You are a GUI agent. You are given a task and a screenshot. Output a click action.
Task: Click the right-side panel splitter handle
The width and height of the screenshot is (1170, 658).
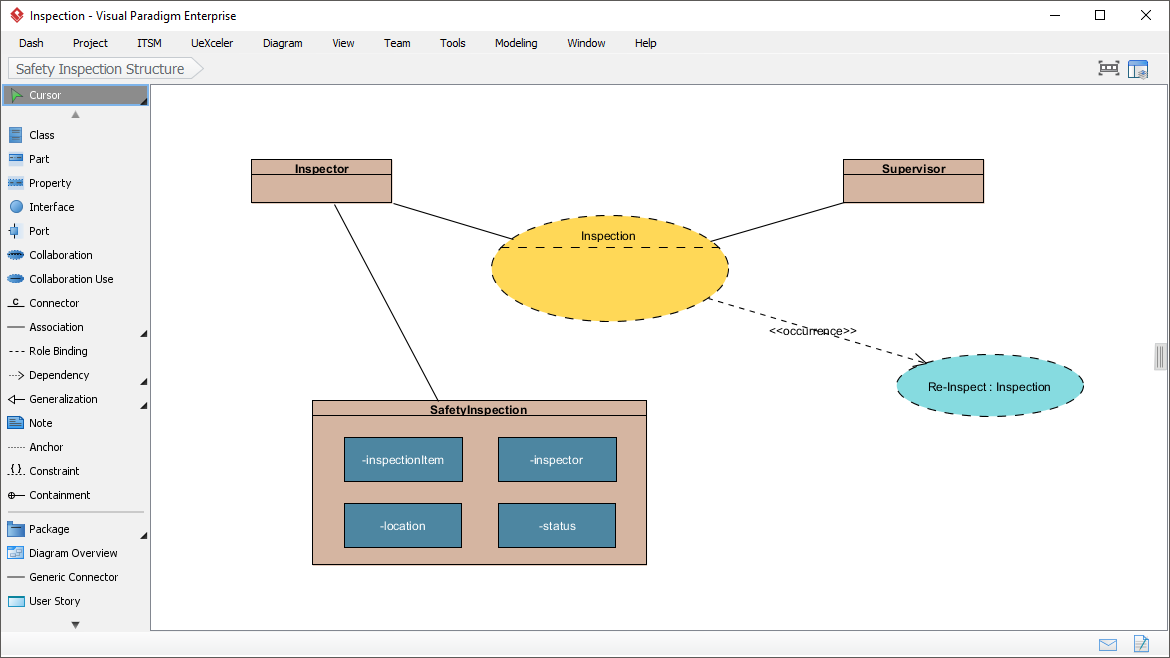coord(1160,356)
